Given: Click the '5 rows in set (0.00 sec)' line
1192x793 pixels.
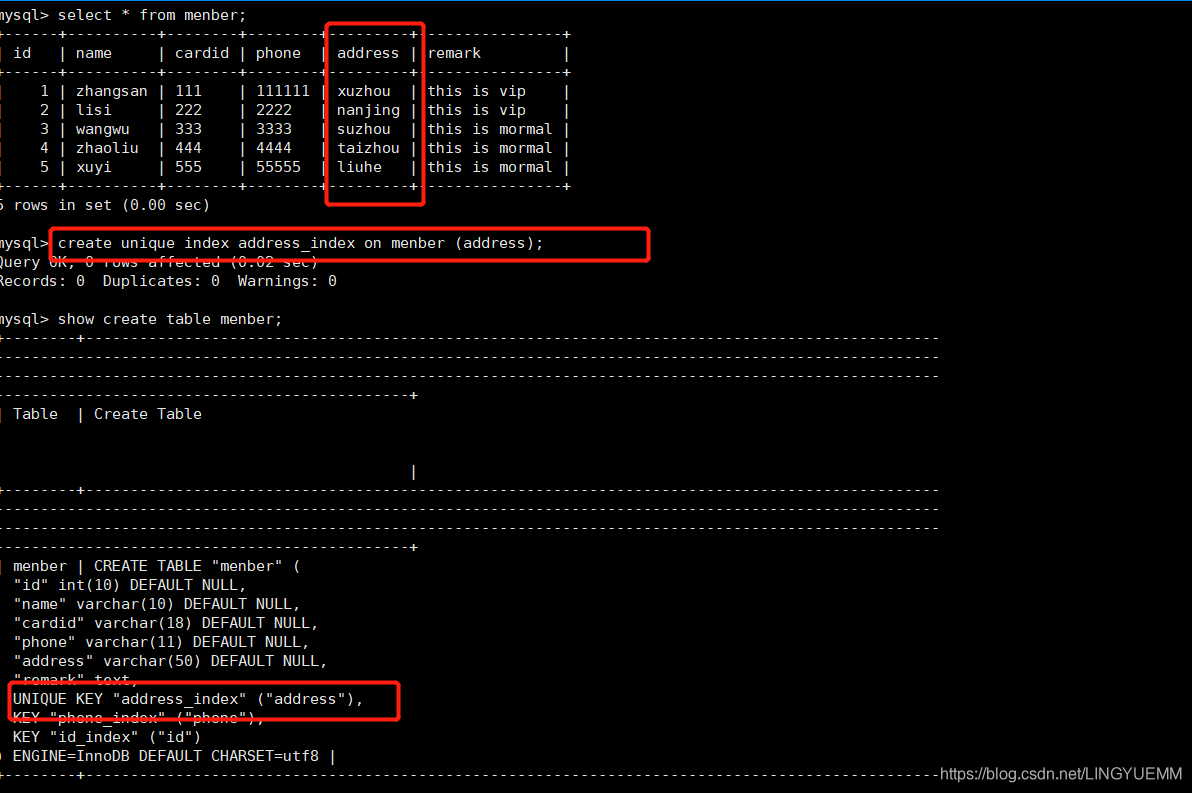Looking at the screenshot, I should pos(105,205).
